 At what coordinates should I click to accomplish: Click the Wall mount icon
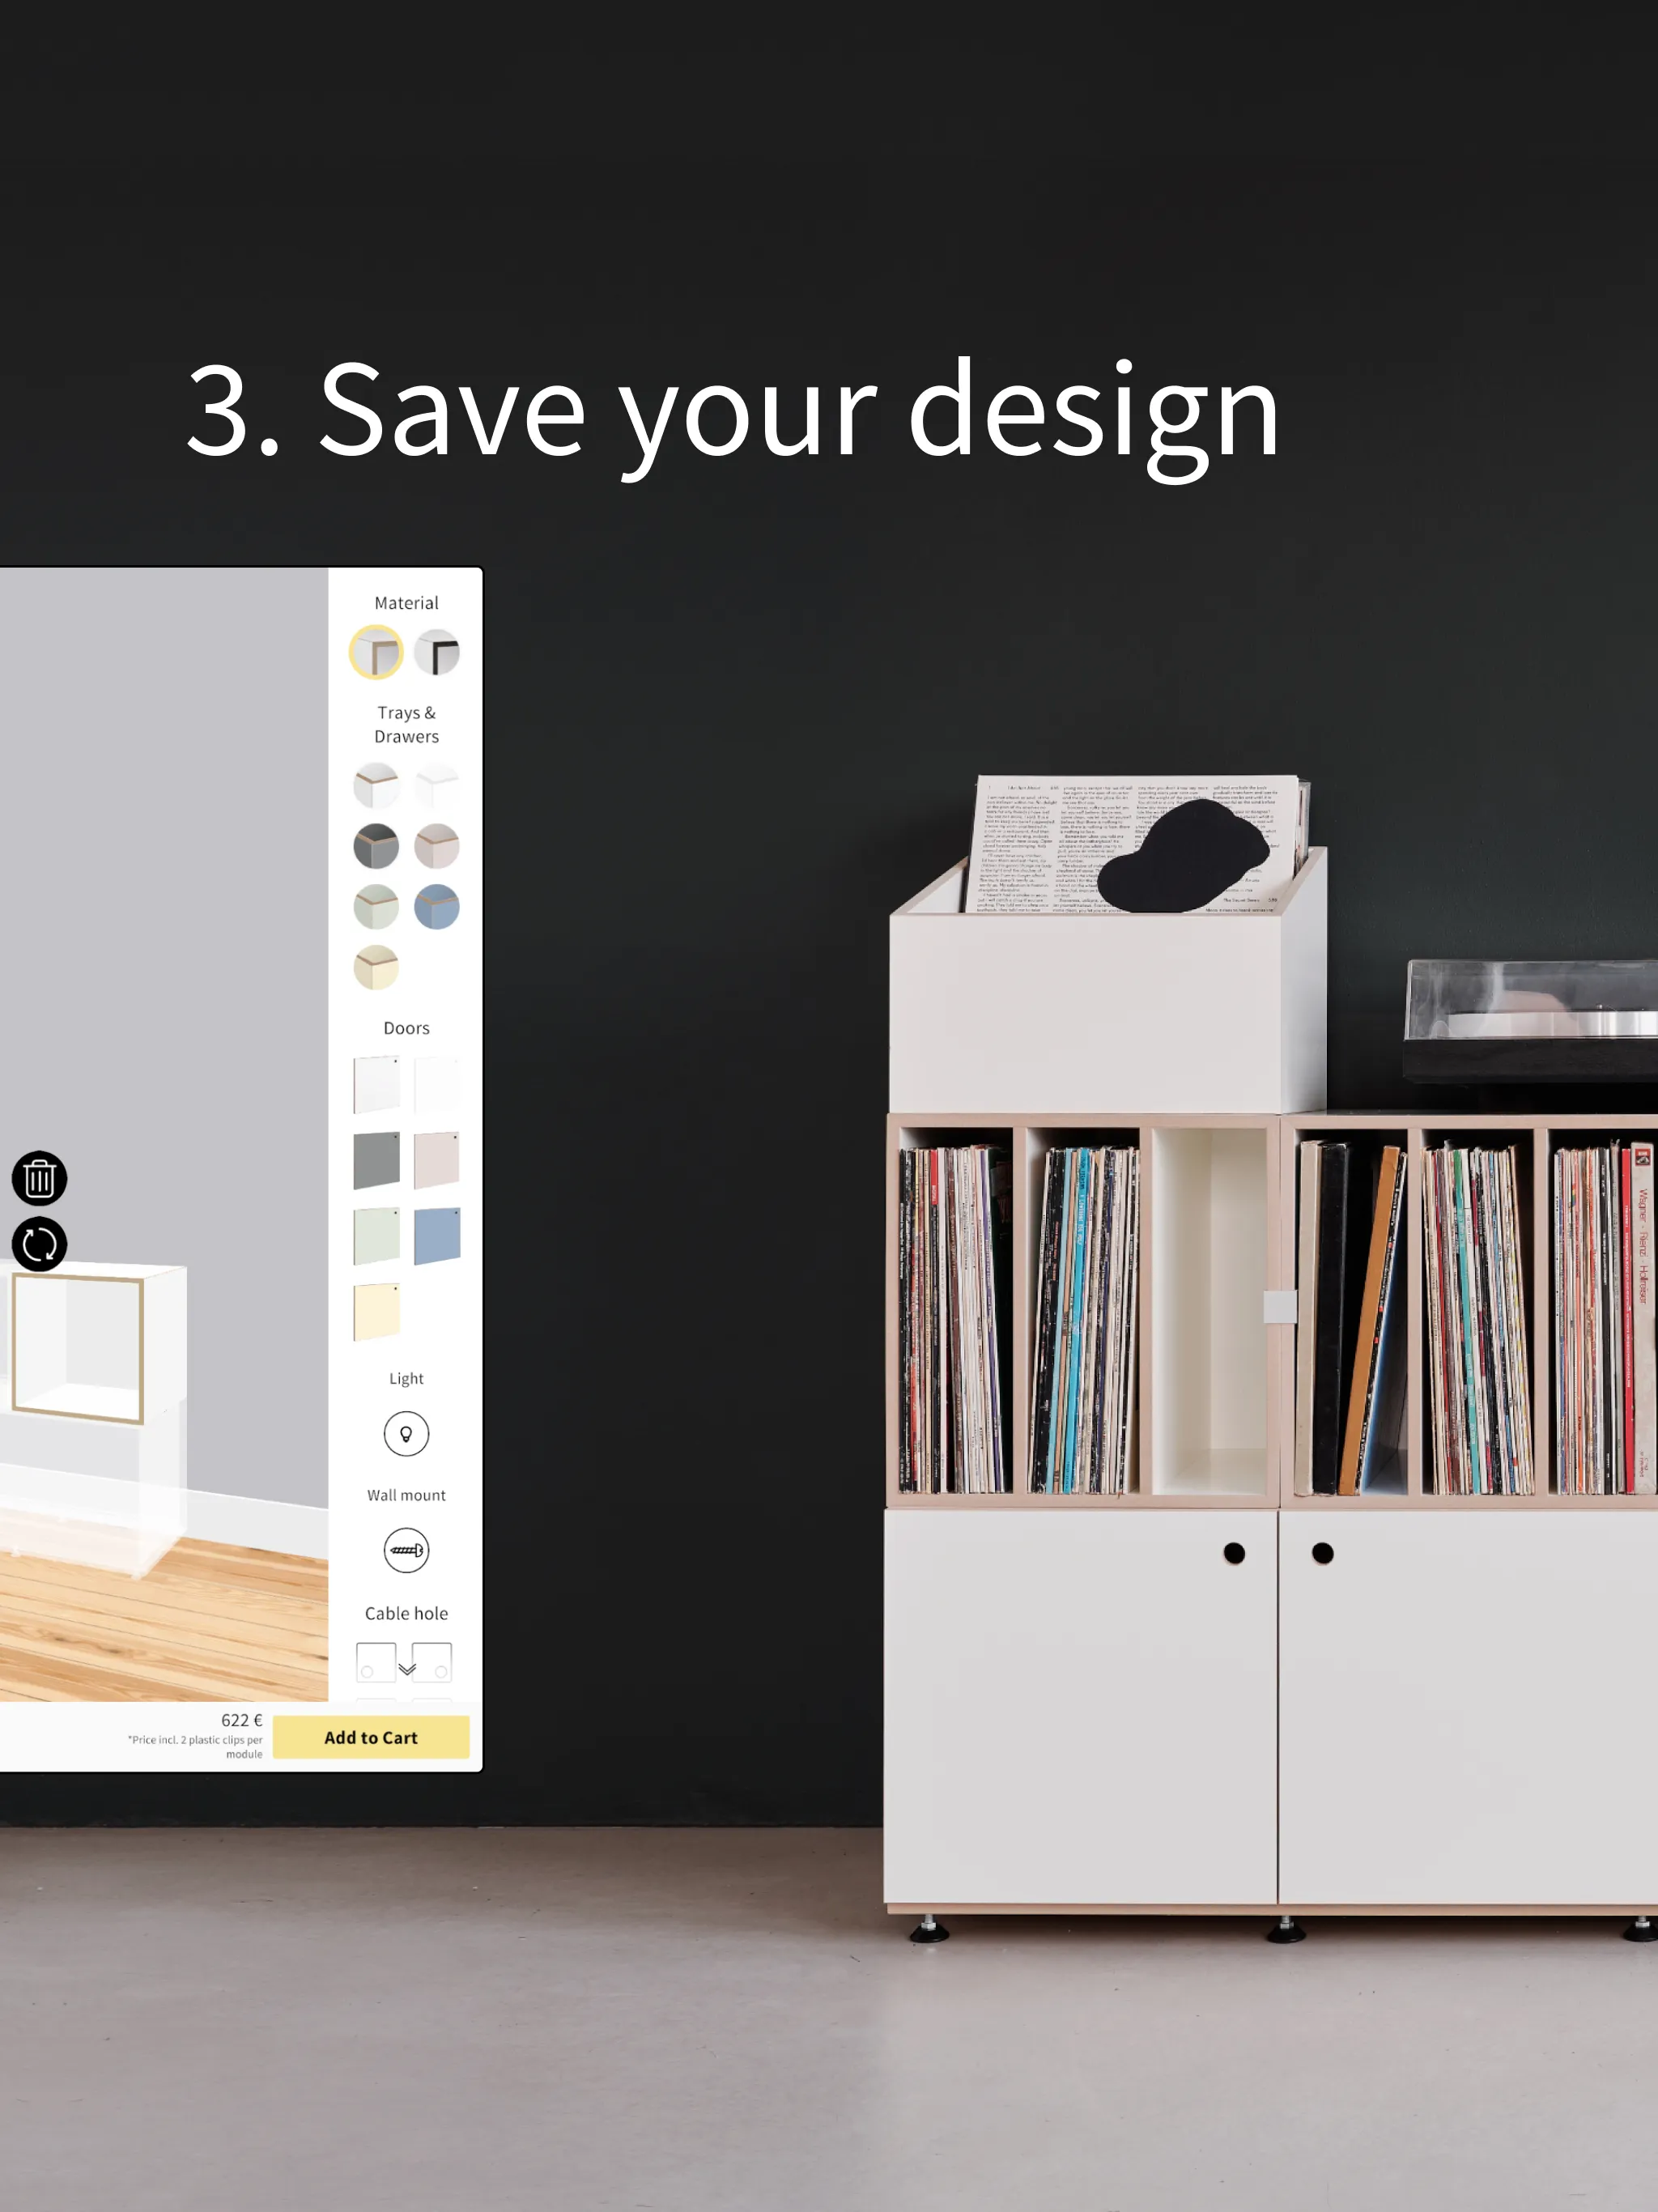[x=406, y=1554]
